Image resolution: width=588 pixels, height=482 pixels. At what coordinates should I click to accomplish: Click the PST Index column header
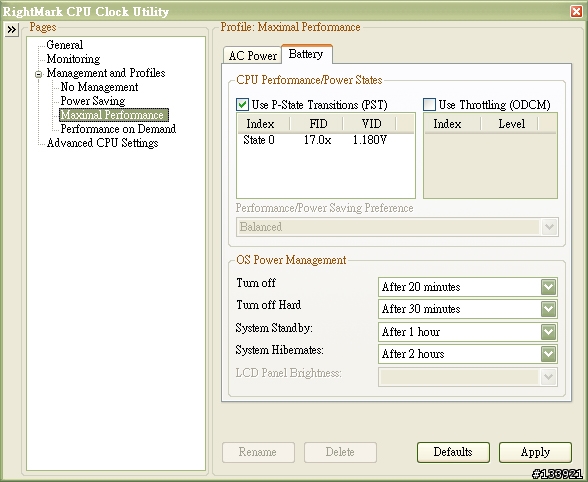pyautogui.click(x=263, y=124)
